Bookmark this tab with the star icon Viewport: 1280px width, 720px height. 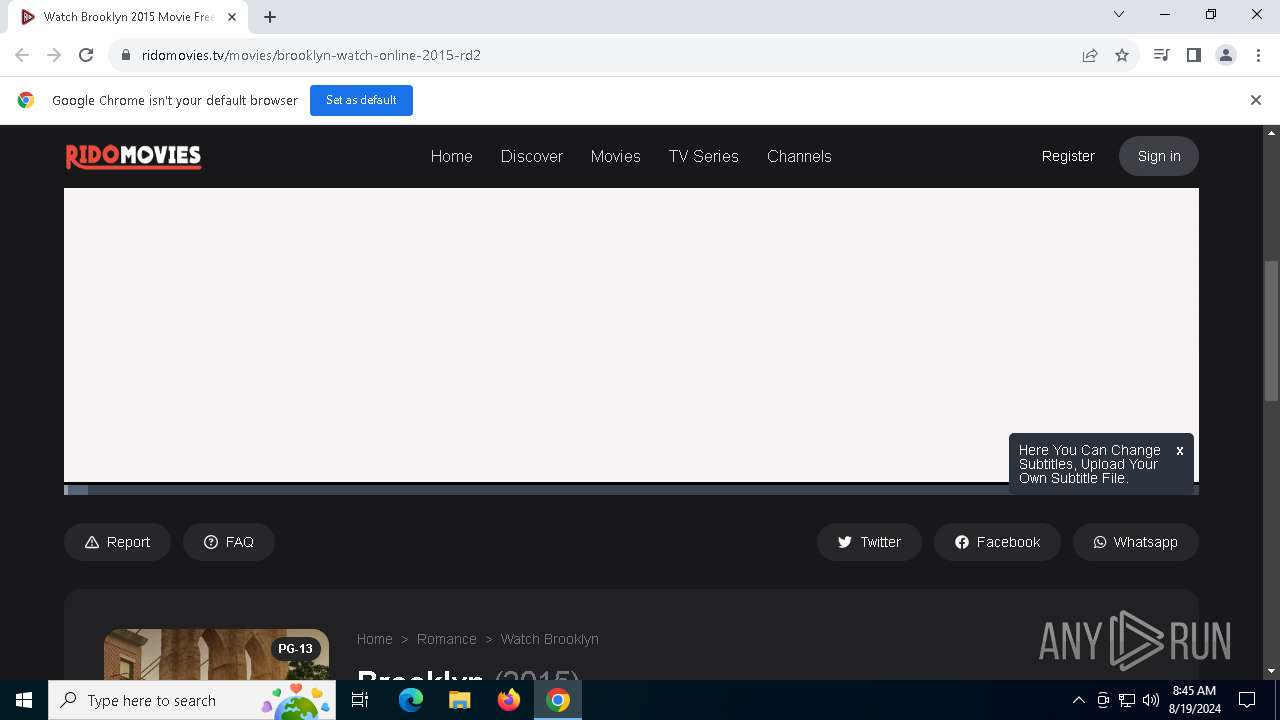click(1122, 55)
